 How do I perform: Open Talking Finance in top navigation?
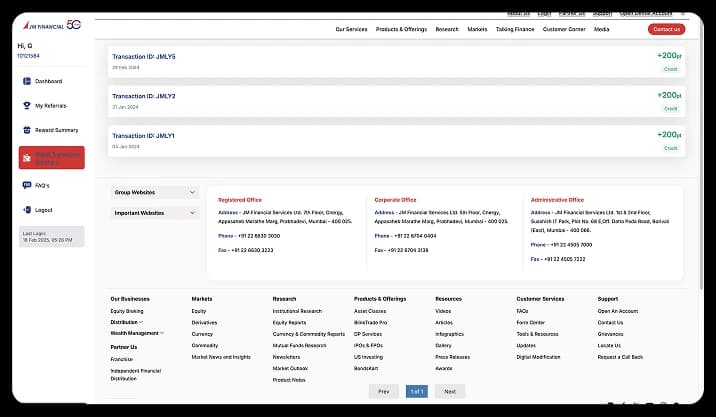coord(515,29)
